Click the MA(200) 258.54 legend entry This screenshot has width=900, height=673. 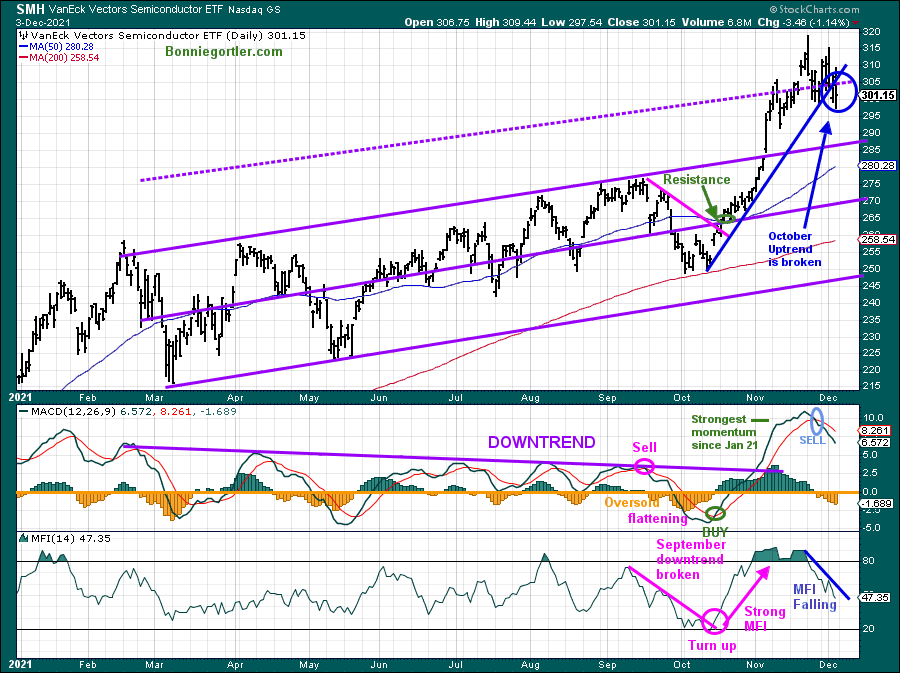pyautogui.click(x=59, y=57)
